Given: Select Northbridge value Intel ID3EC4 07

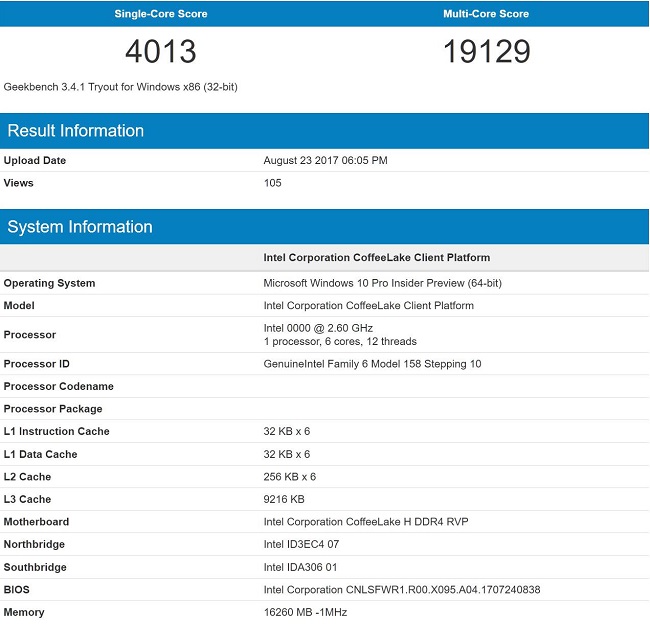Looking at the screenshot, I should [x=301, y=544].
